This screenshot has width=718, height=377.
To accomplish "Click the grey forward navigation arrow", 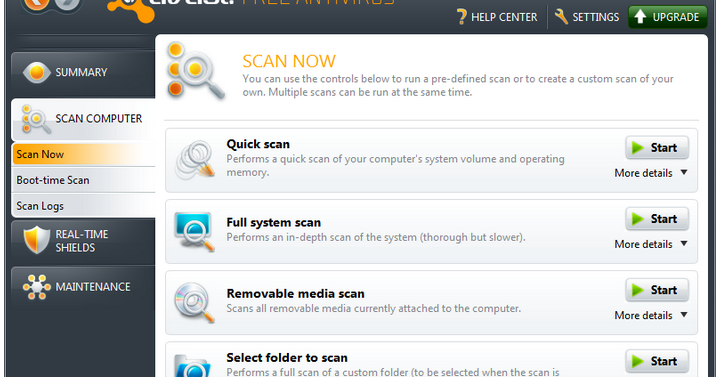I will 68,5.
